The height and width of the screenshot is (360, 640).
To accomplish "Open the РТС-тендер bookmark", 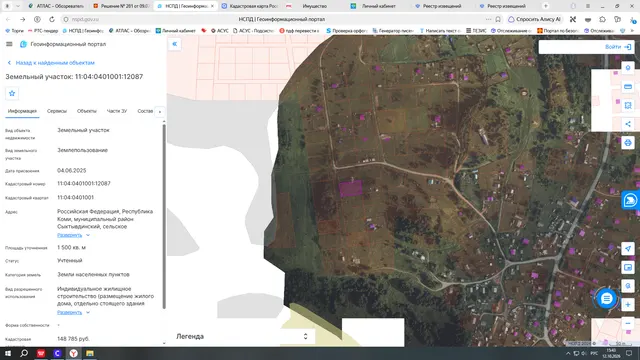I will 43,31.
